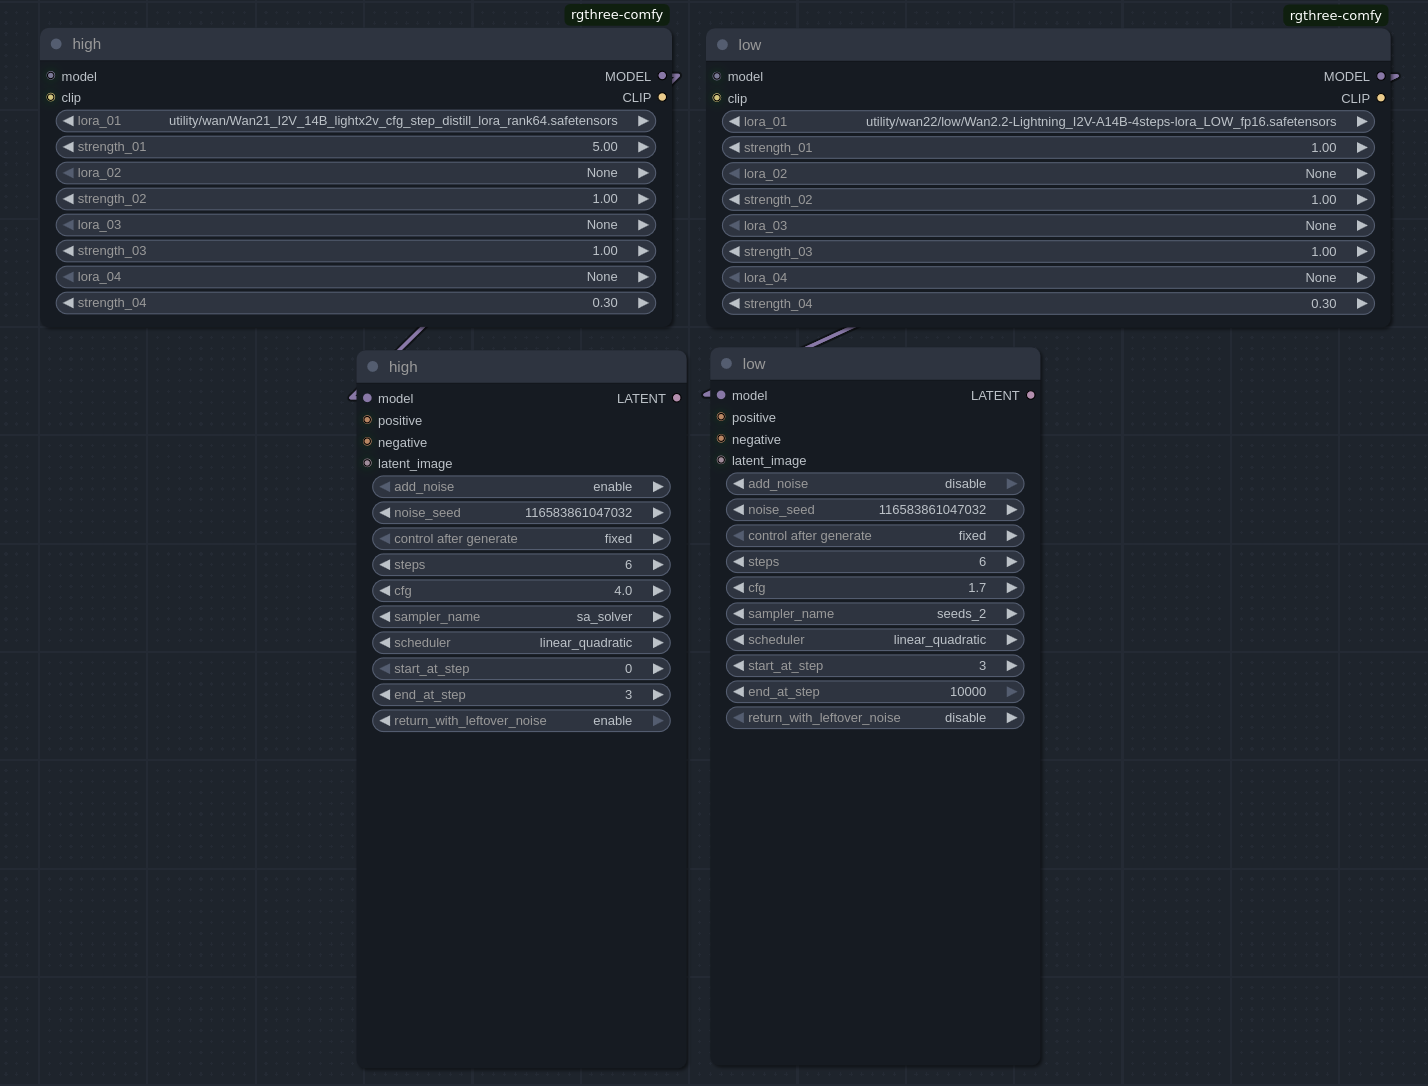The width and height of the screenshot is (1428, 1086).
Task: Open the lora_01 selector in the low LoRA node
Action: click(x=1048, y=121)
